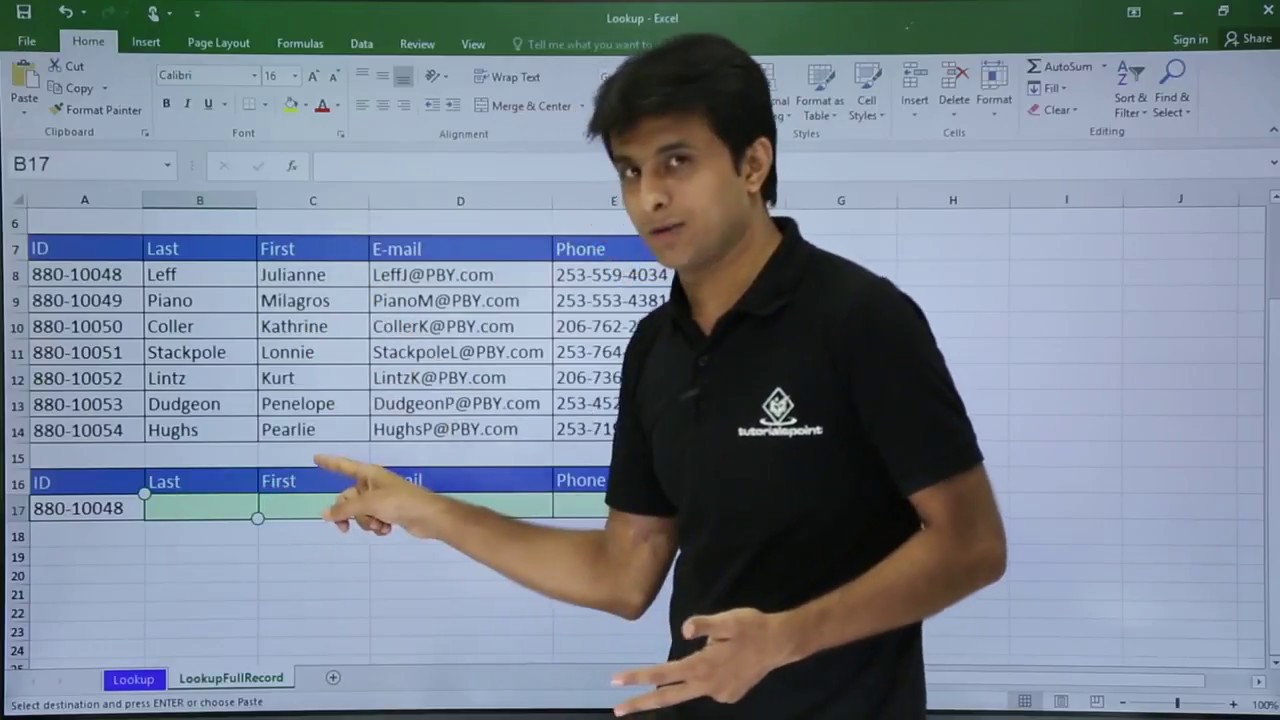Click the Insert Function fx icon
The height and width of the screenshot is (720, 1280).
292,166
